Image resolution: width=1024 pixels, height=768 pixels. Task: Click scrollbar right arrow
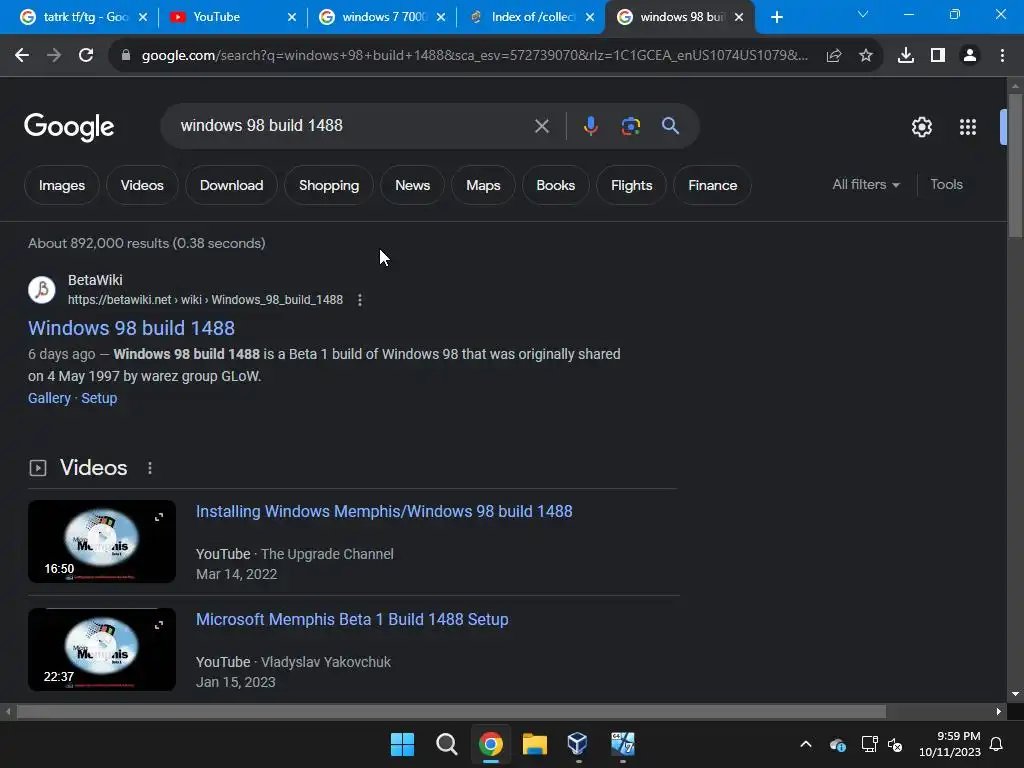click(999, 711)
